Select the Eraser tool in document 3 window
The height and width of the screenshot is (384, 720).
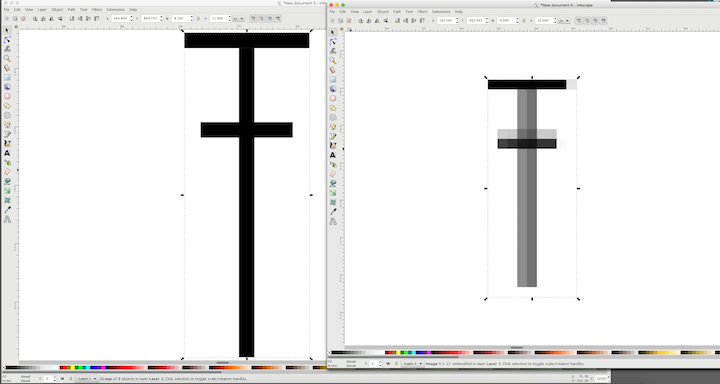pyautogui.click(x=7, y=172)
